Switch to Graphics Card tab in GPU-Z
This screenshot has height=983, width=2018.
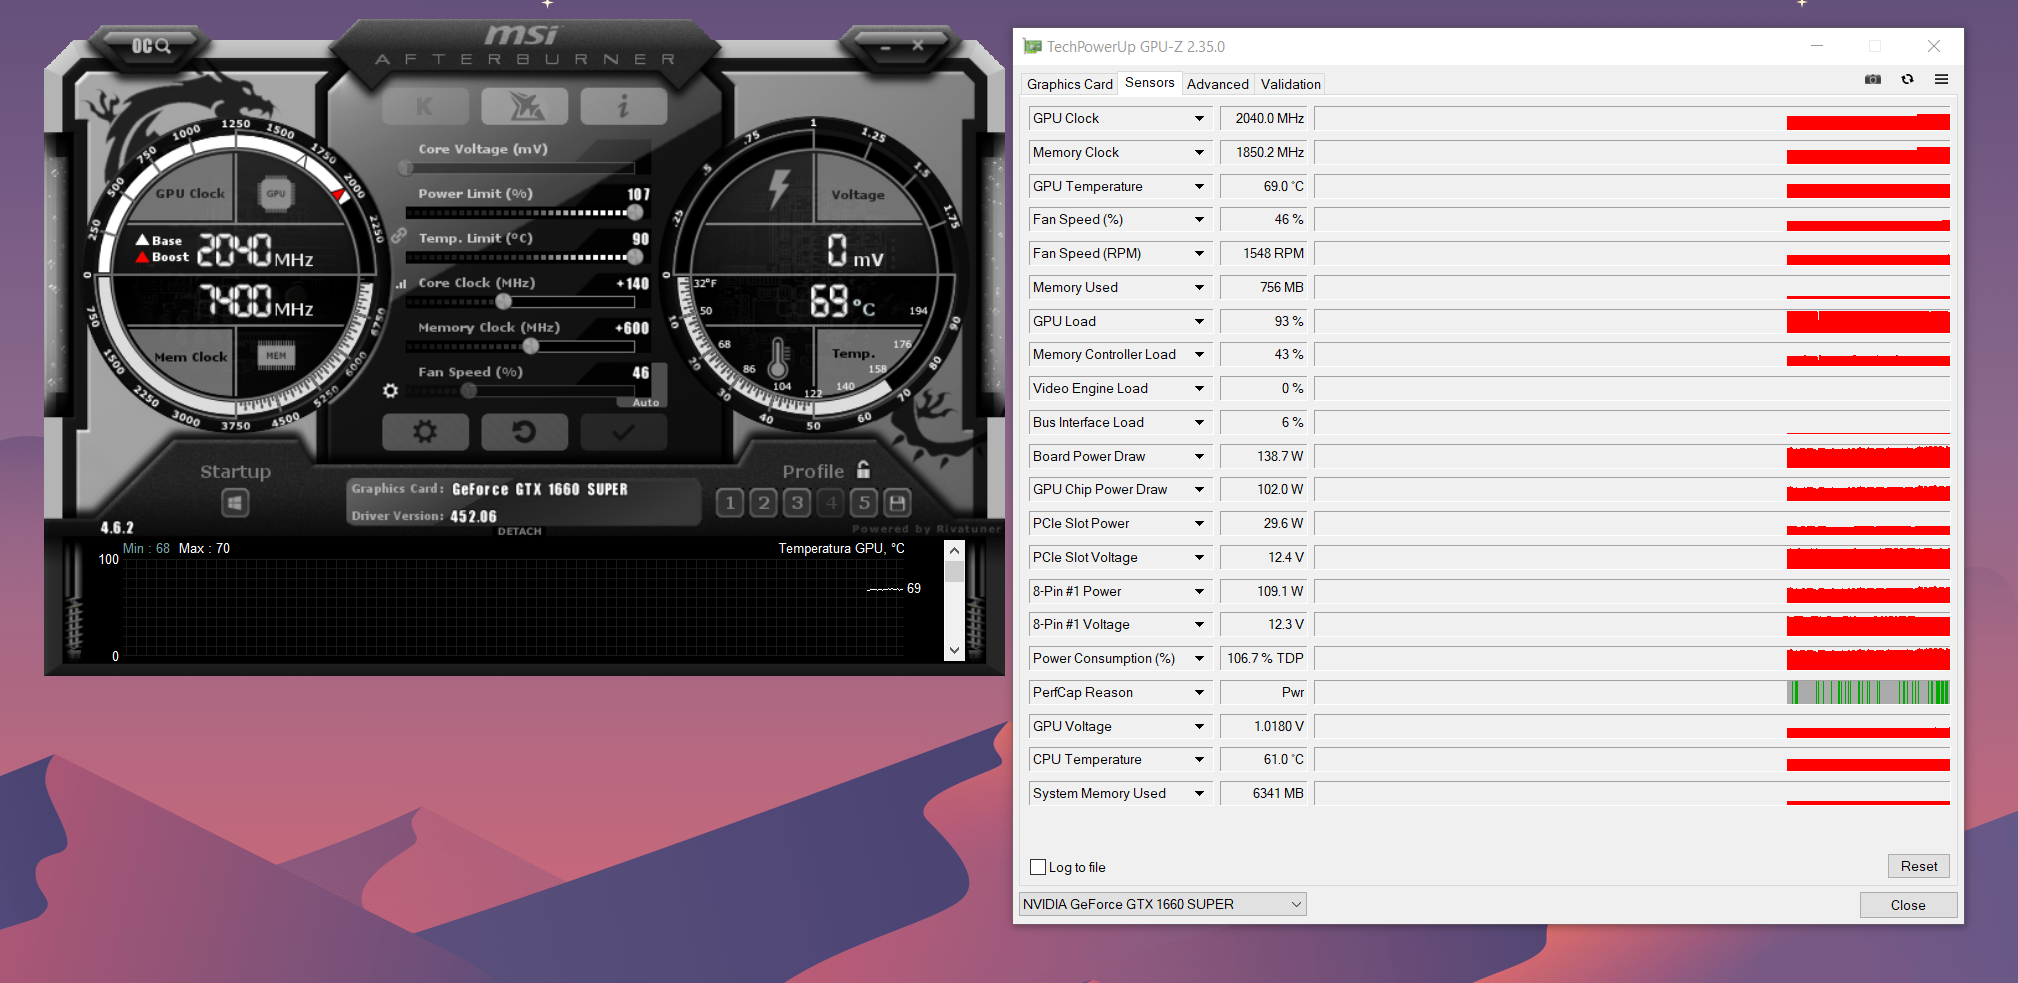point(1069,84)
